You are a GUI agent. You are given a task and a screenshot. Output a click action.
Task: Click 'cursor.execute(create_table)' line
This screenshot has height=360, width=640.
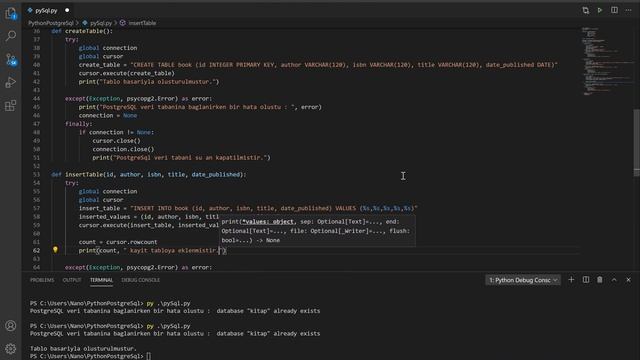tap(127, 73)
